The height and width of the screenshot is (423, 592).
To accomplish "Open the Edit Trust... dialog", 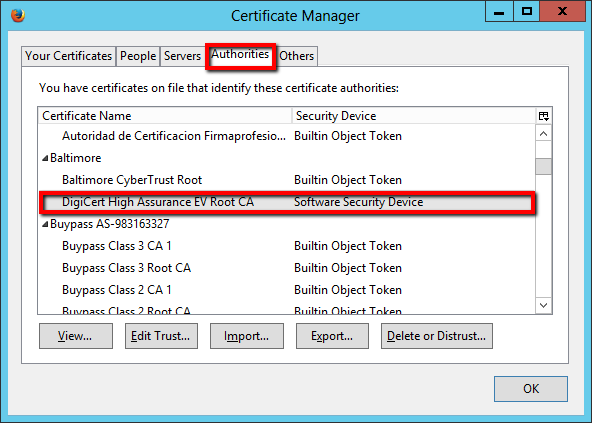I will [161, 336].
